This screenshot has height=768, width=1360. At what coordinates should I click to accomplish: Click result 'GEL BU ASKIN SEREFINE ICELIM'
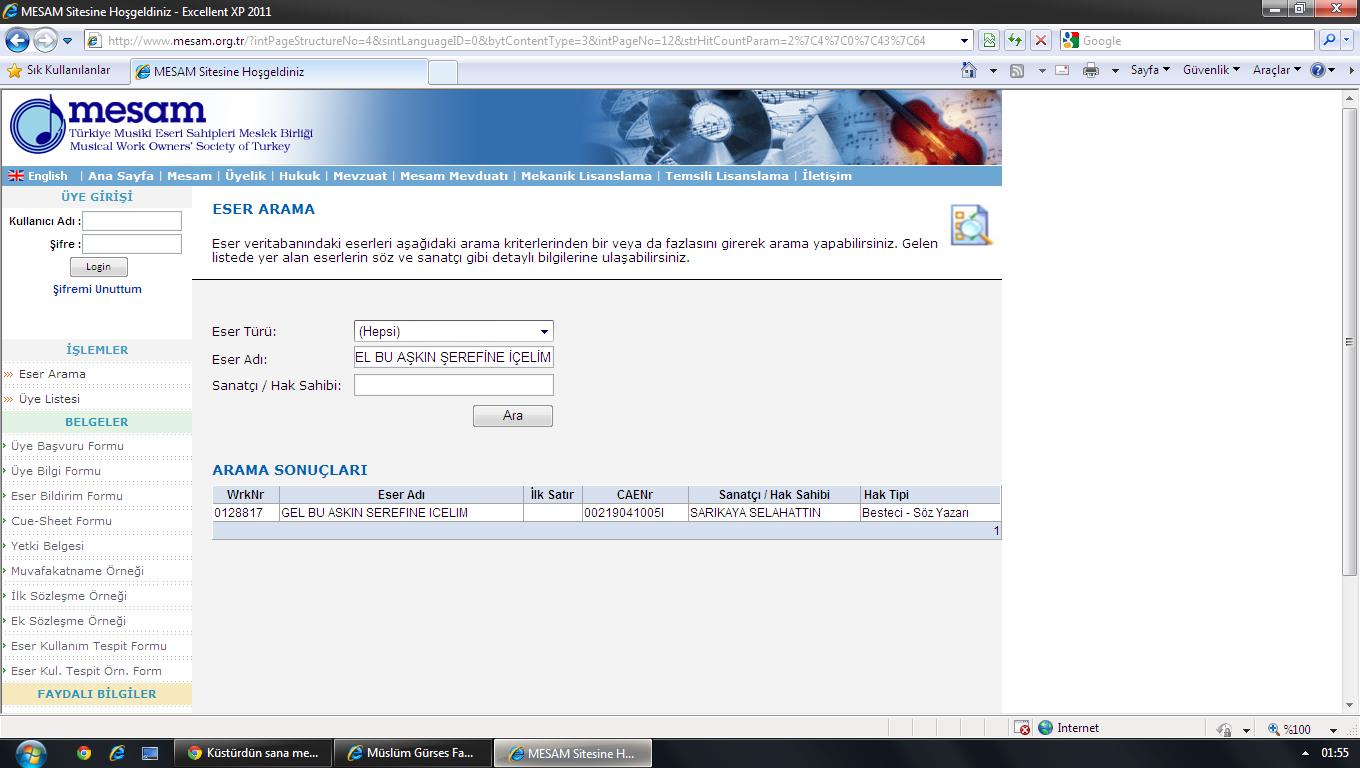pyautogui.click(x=374, y=513)
